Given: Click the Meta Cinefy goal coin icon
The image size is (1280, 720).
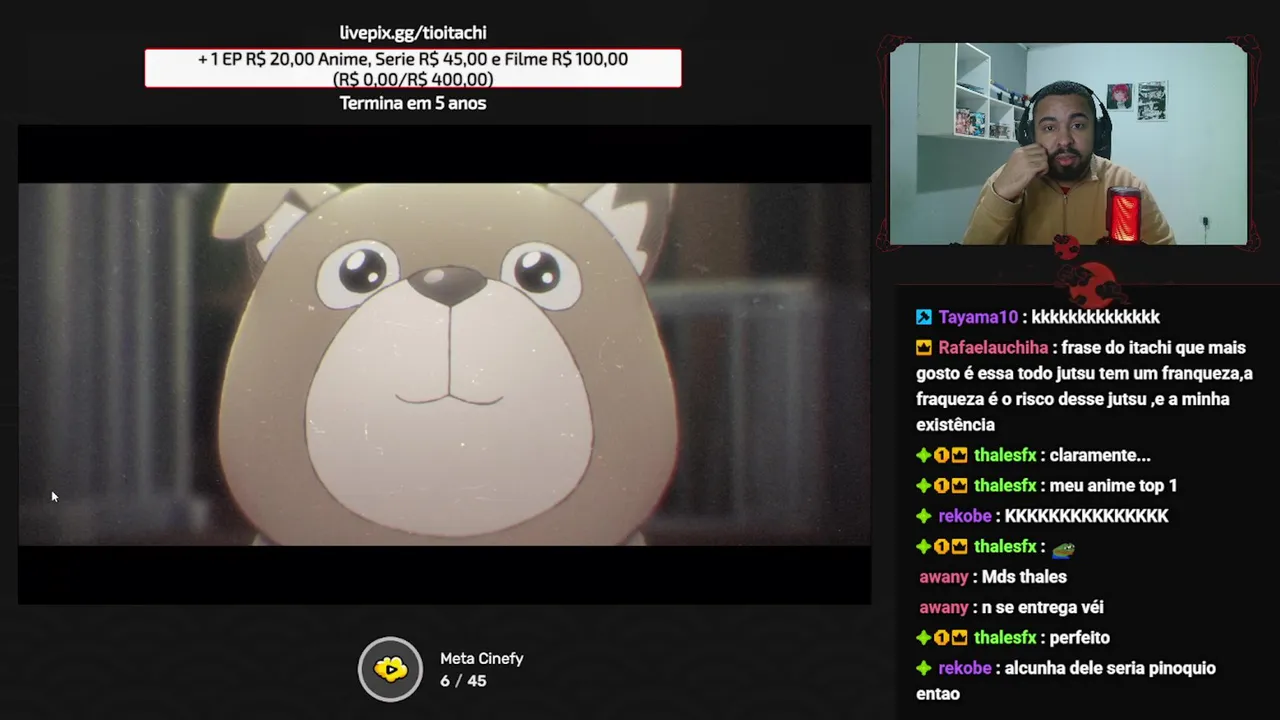Looking at the screenshot, I should click(x=391, y=669).
